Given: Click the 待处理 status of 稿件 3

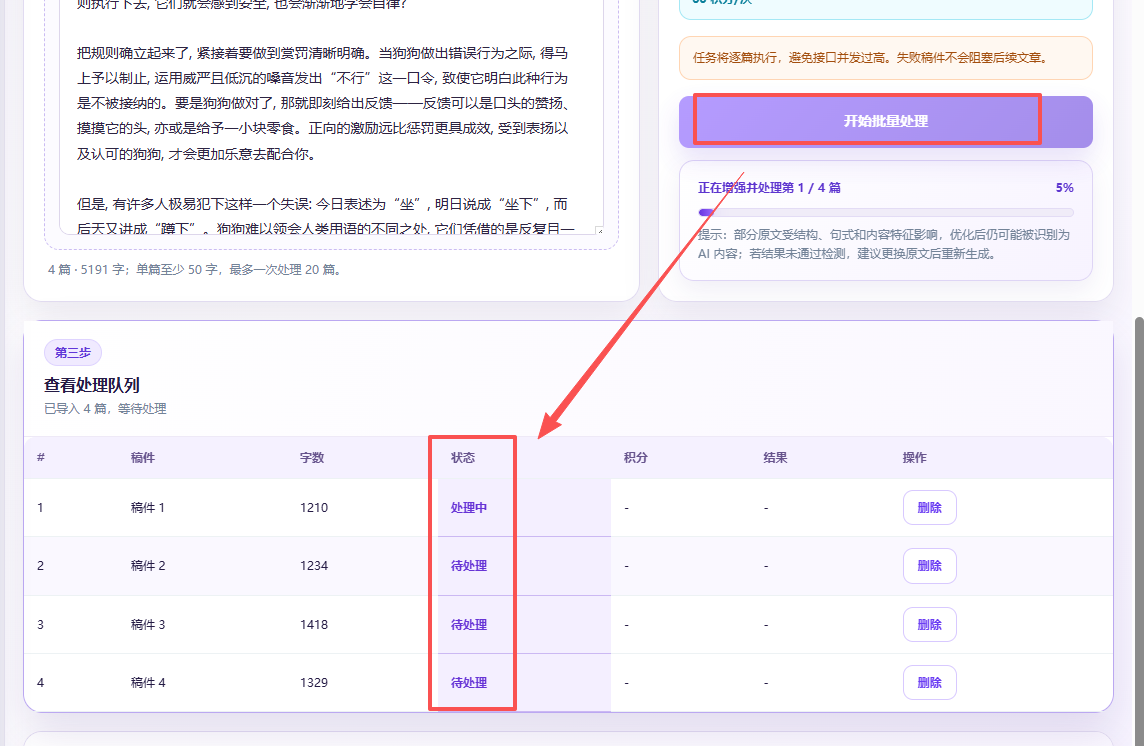Looking at the screenshot, I should [468, 625].
